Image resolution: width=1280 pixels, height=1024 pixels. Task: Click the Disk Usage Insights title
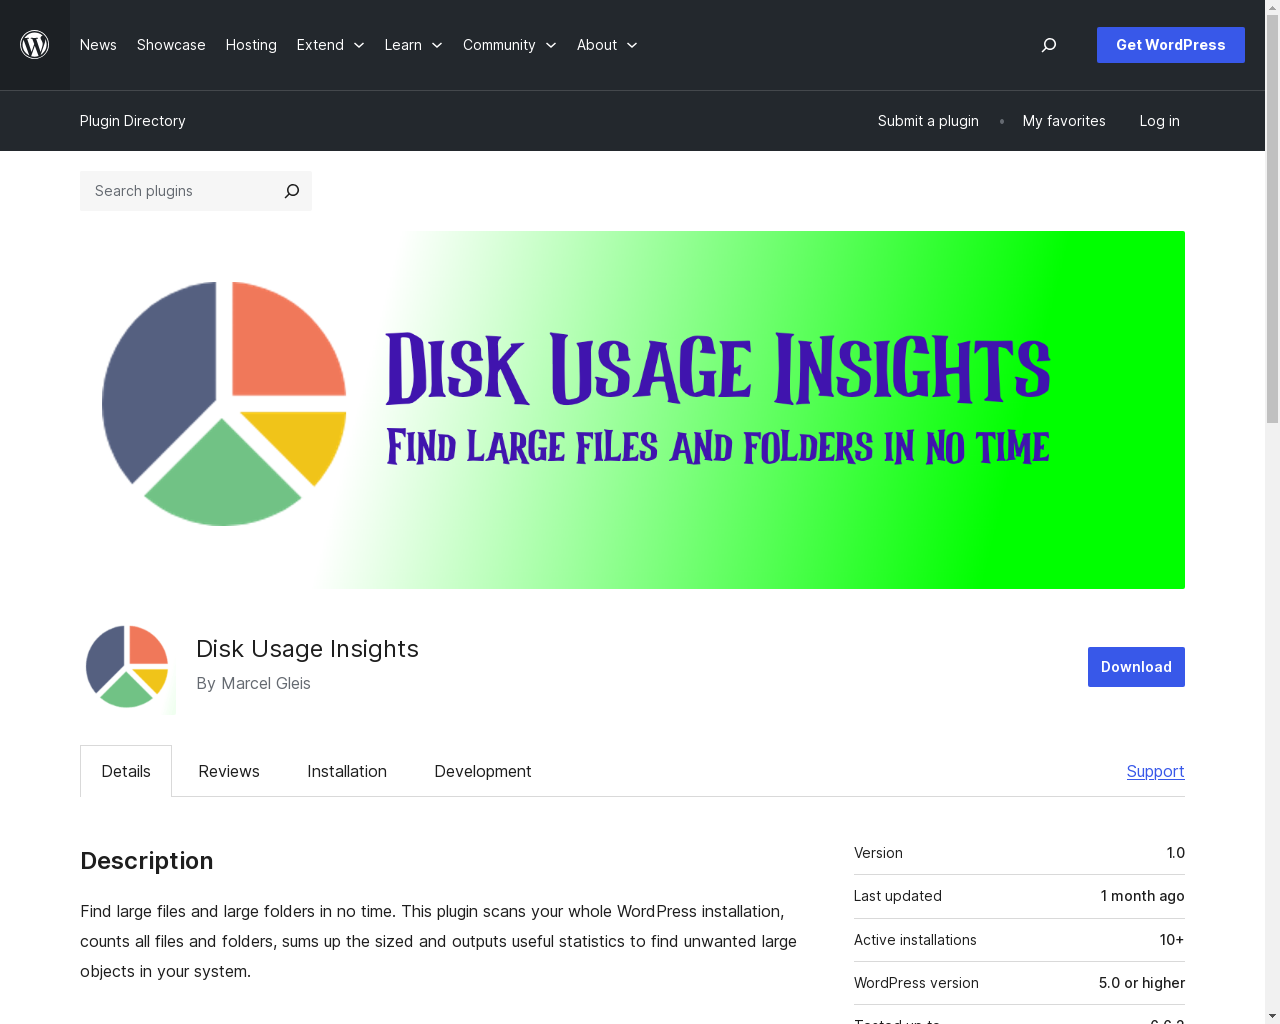point(307,649)
